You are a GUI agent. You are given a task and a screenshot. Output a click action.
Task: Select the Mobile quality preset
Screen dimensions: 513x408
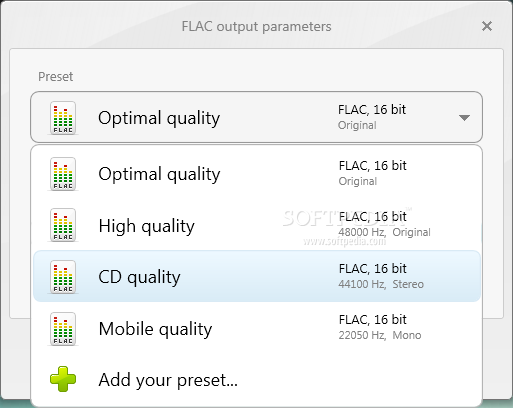256,328
